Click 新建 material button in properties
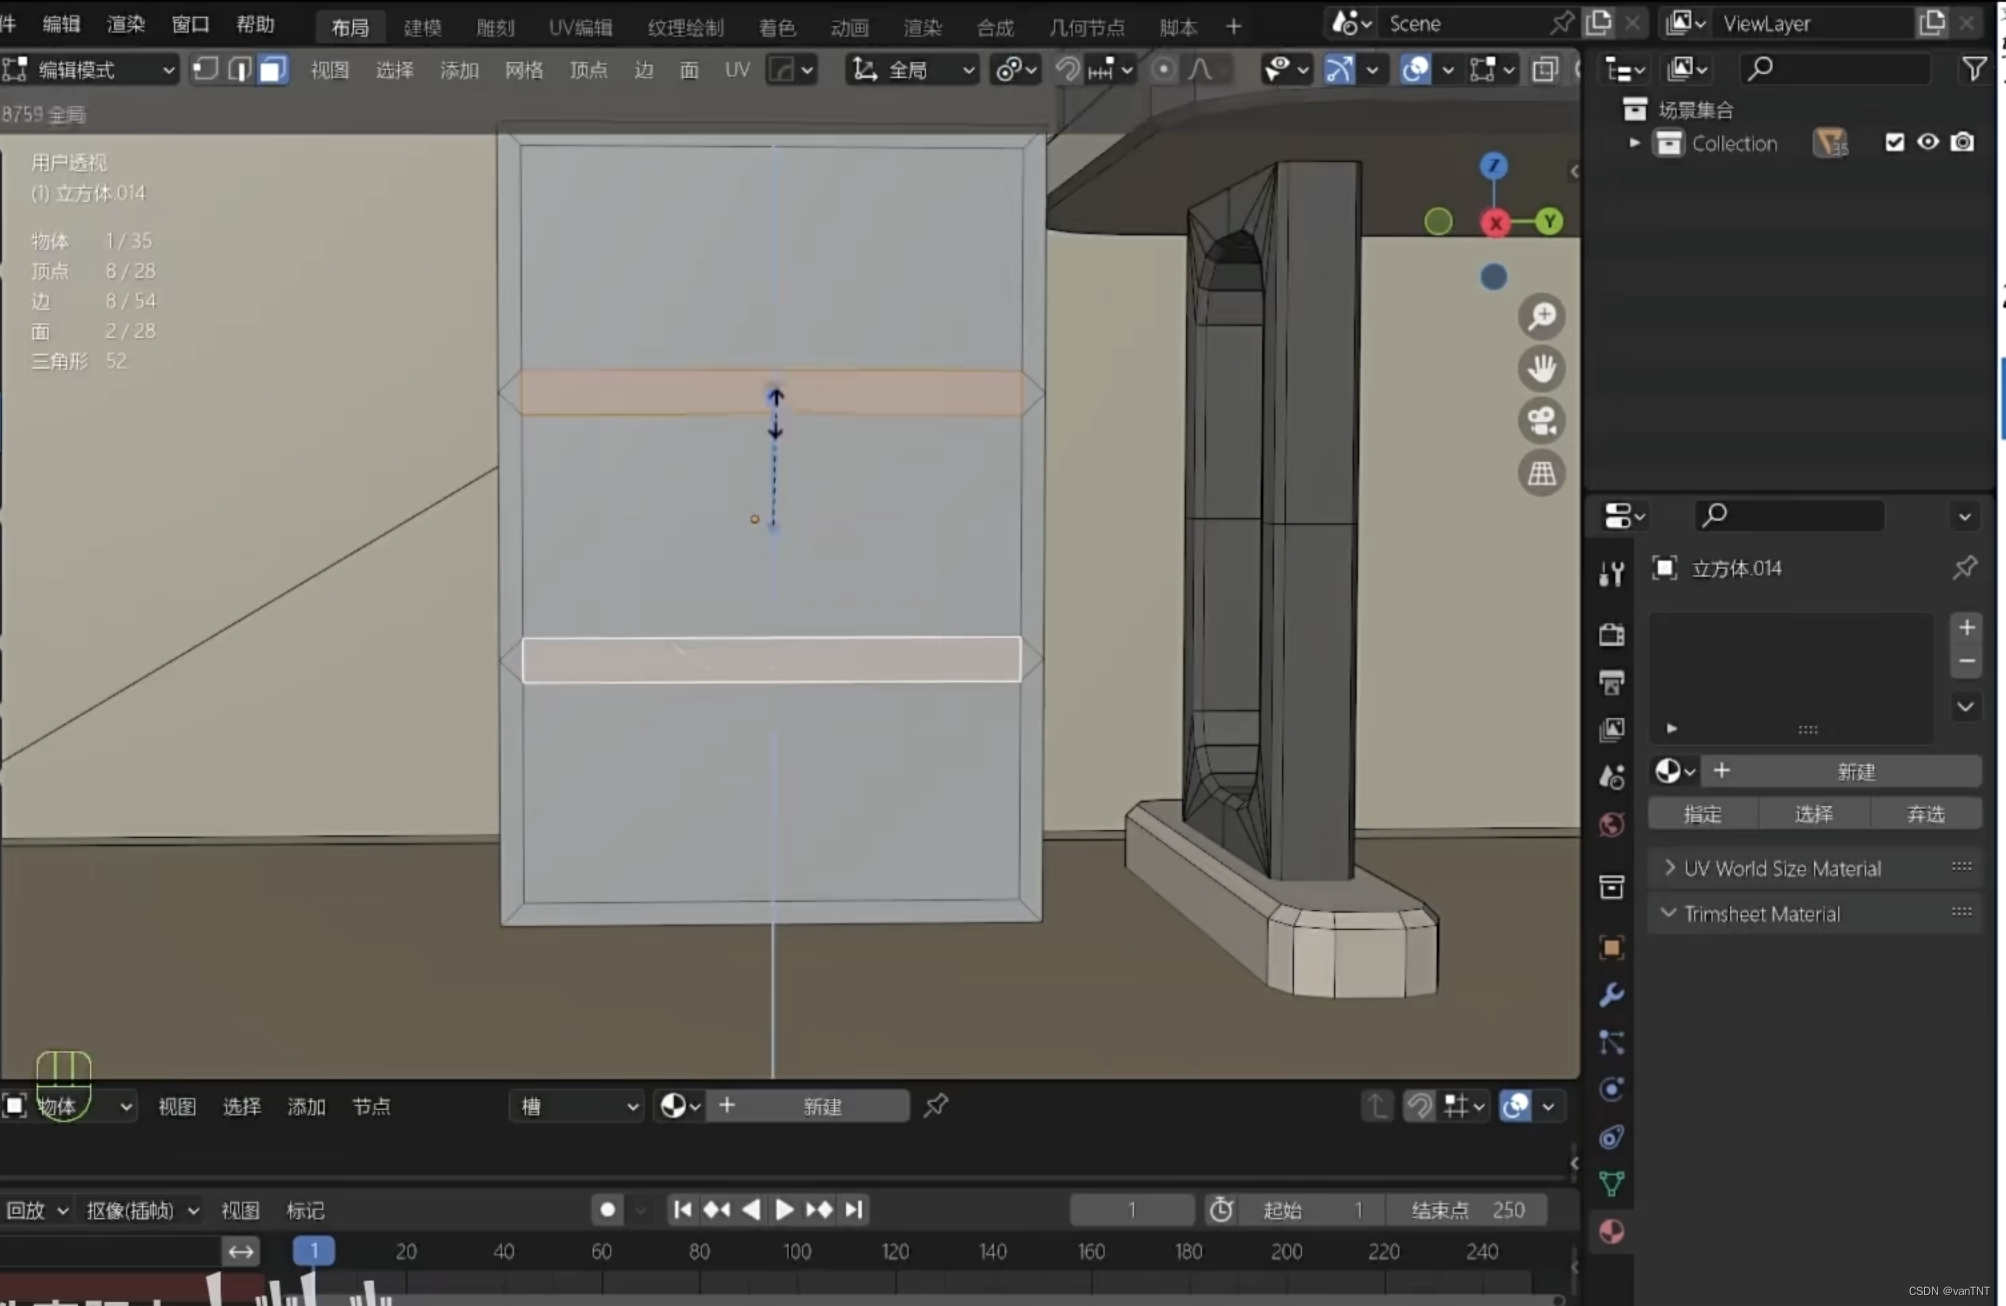This screenshot has height=1306, width=2006. coord(1855,771)
